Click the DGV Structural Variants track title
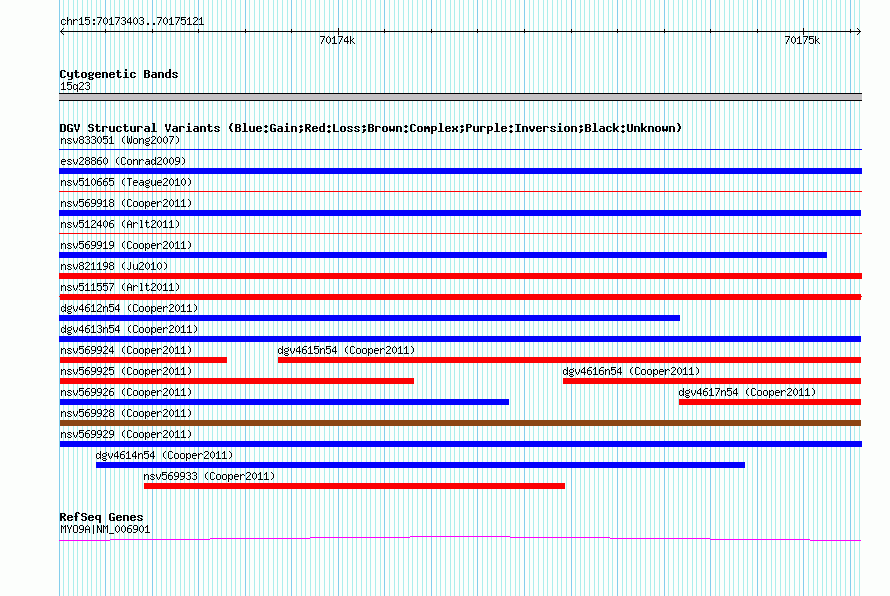The height and width of the screenshot is (596, 890). (371, 128)
